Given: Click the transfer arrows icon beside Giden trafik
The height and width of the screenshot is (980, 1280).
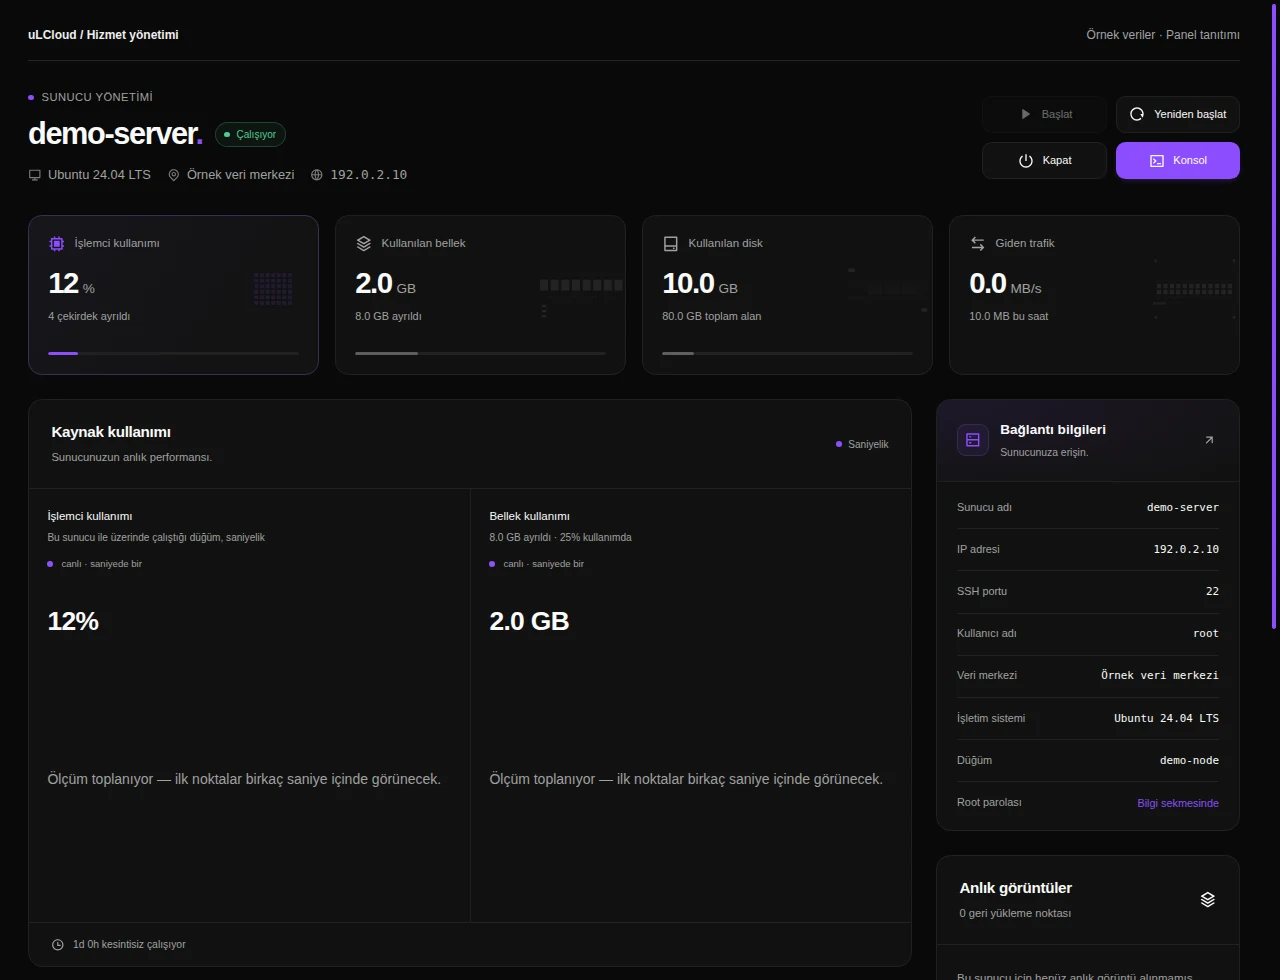Looking at the screenshot, I should 978,243.
